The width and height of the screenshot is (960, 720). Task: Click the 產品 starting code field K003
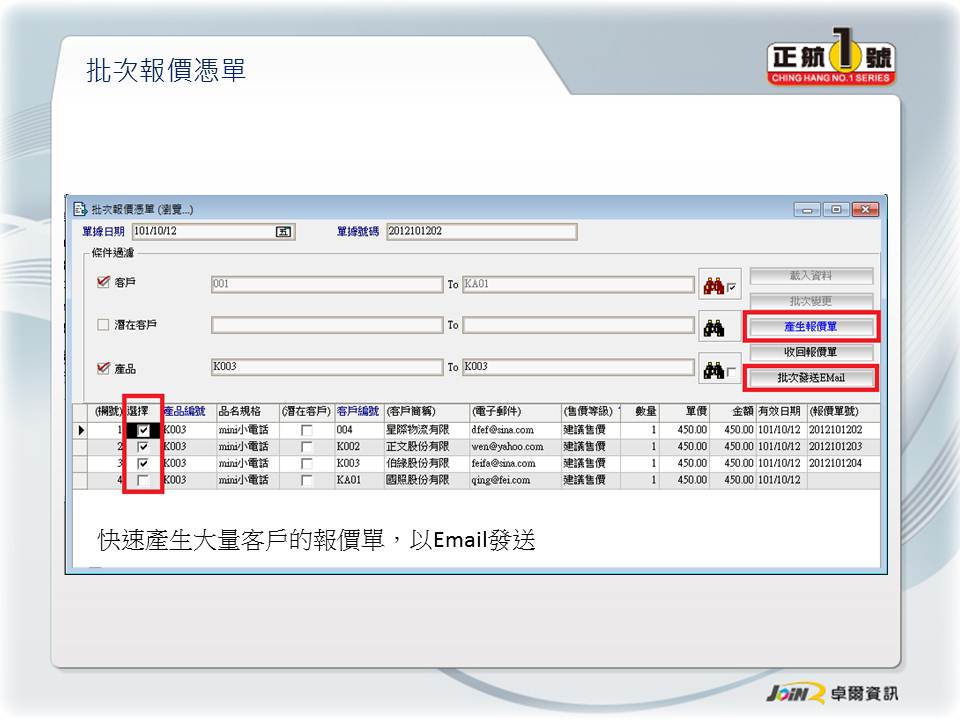pyautogui.click(x=326, y=367)
